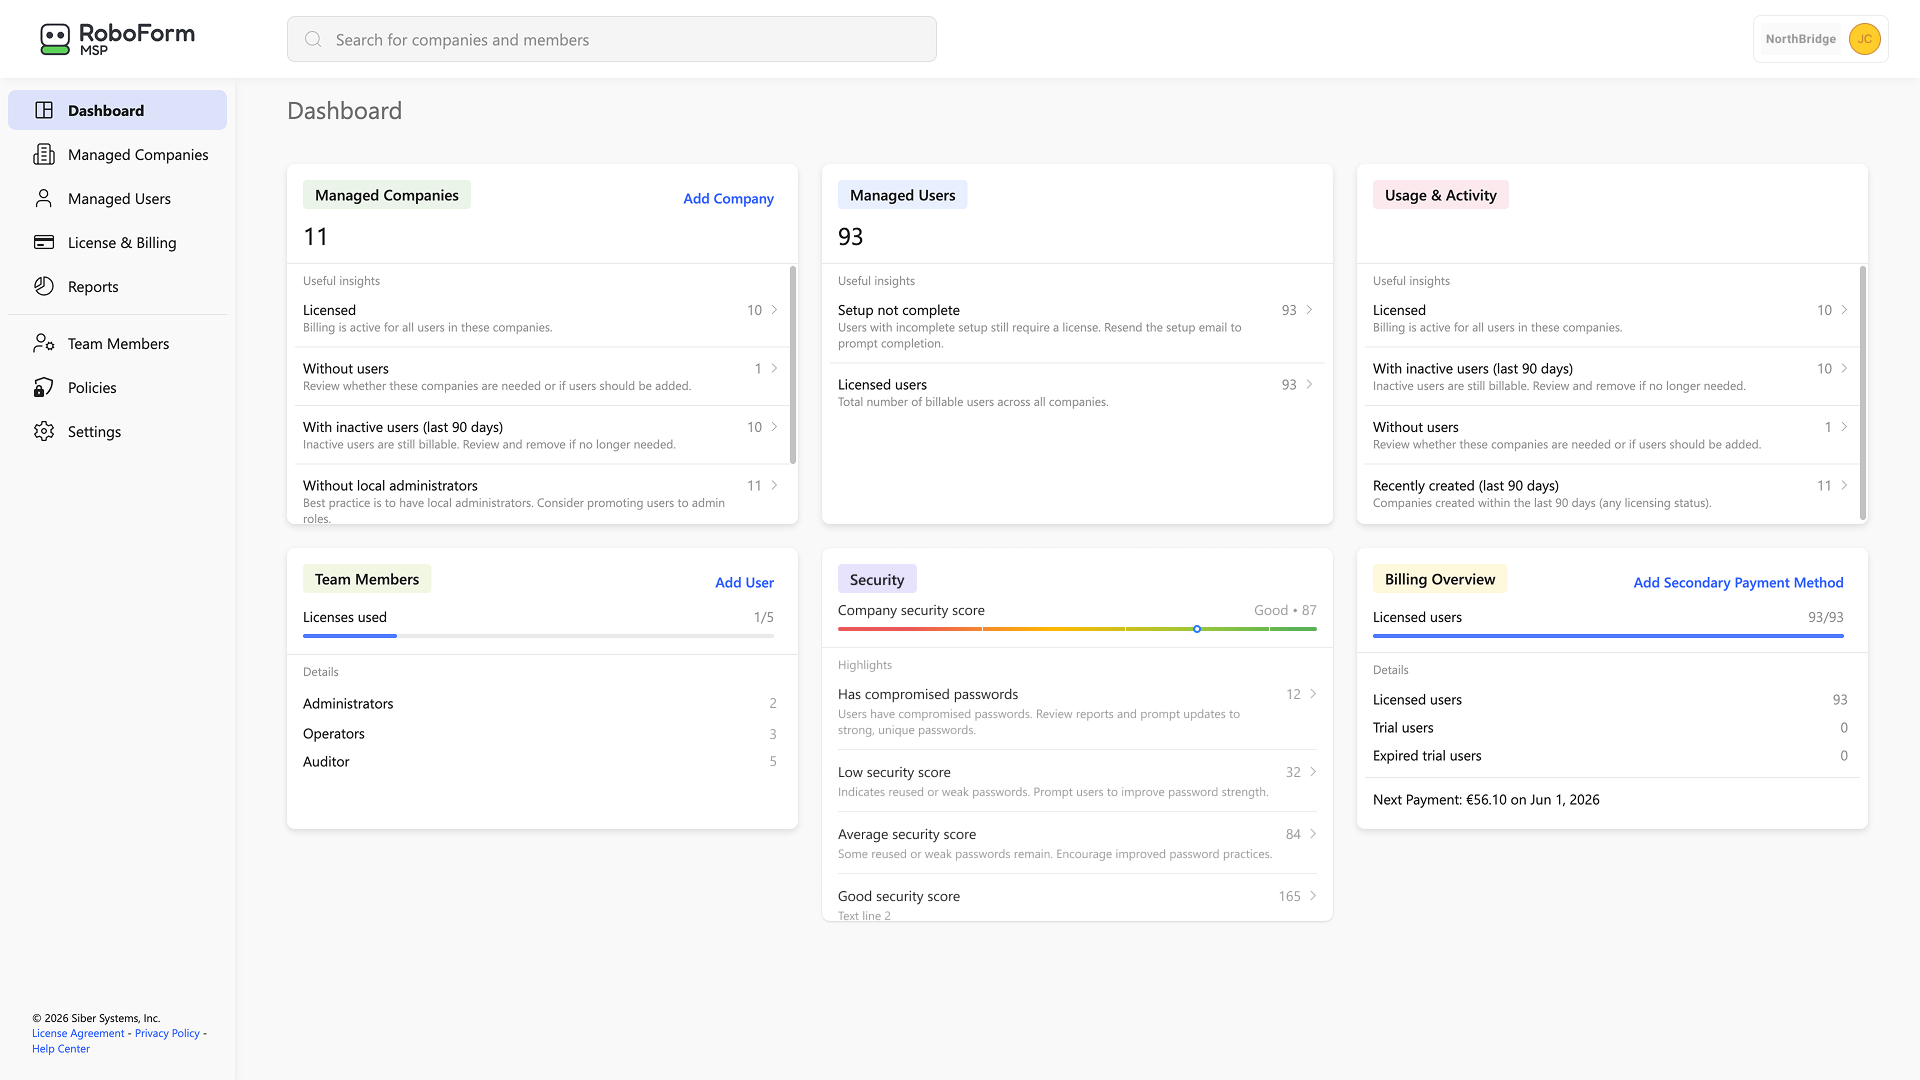Click the Next Payment €56.10 text
This screenshot has height=1080, width=1920.
(1486, 799)
